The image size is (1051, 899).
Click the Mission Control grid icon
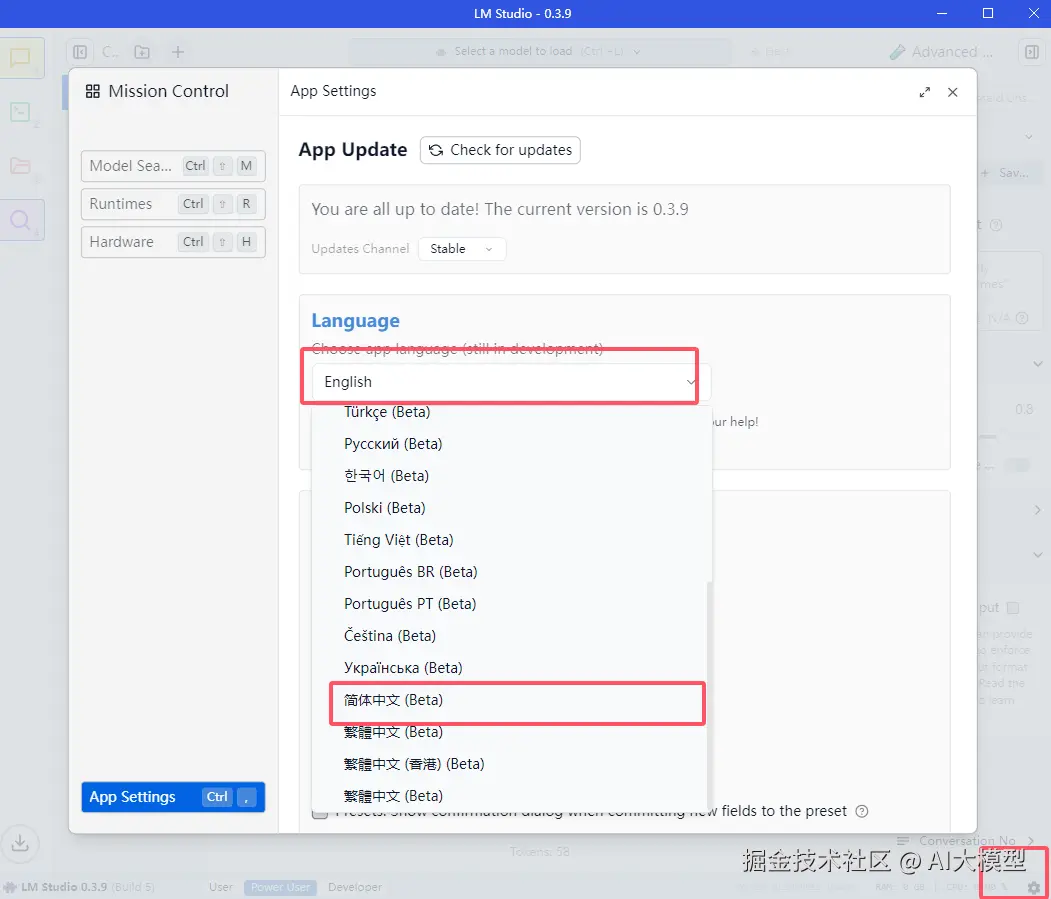tap(92, 91)
